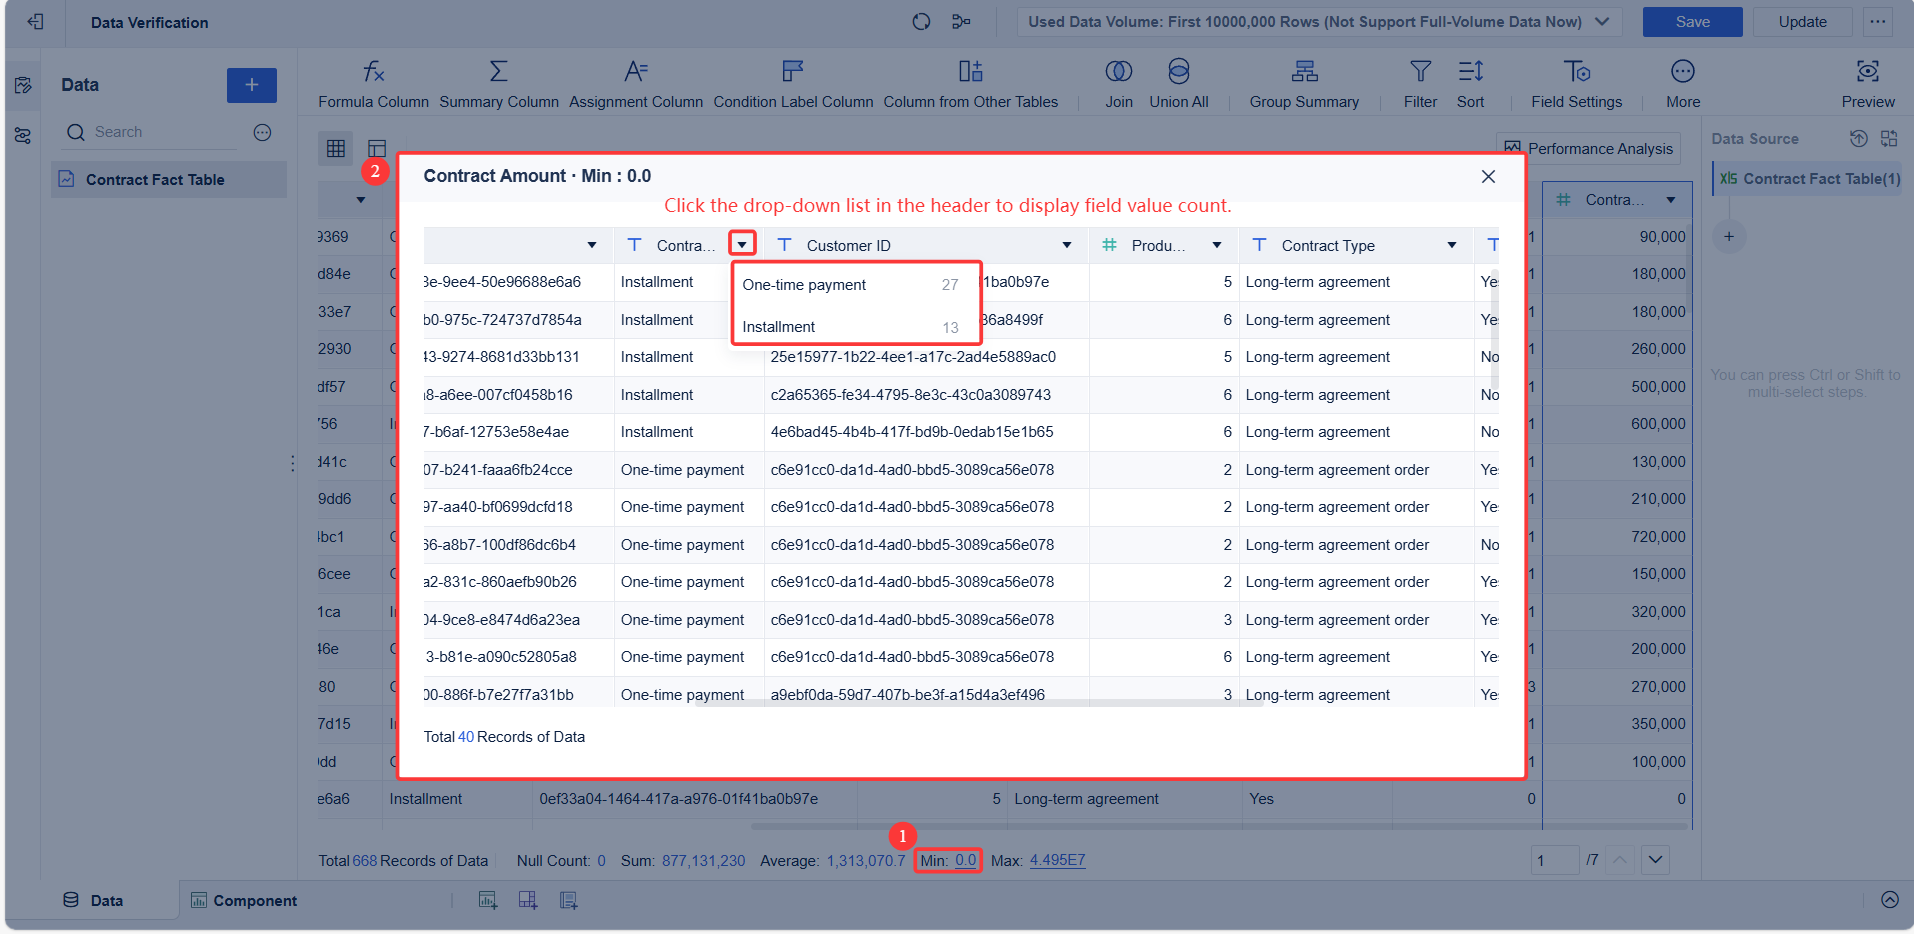The width and height of the screenshot is (1914, 934).
Task: Open search options ellipsis beside Search
Action: click(262, 133)
